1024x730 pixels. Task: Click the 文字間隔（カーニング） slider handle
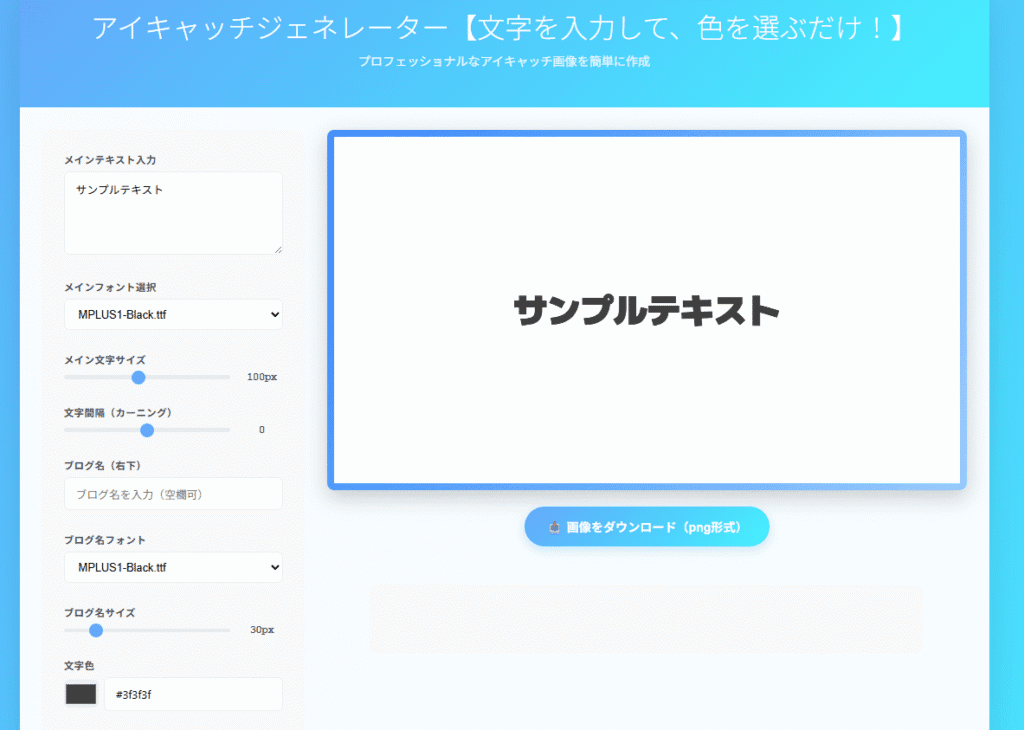[x=147, y=430]
